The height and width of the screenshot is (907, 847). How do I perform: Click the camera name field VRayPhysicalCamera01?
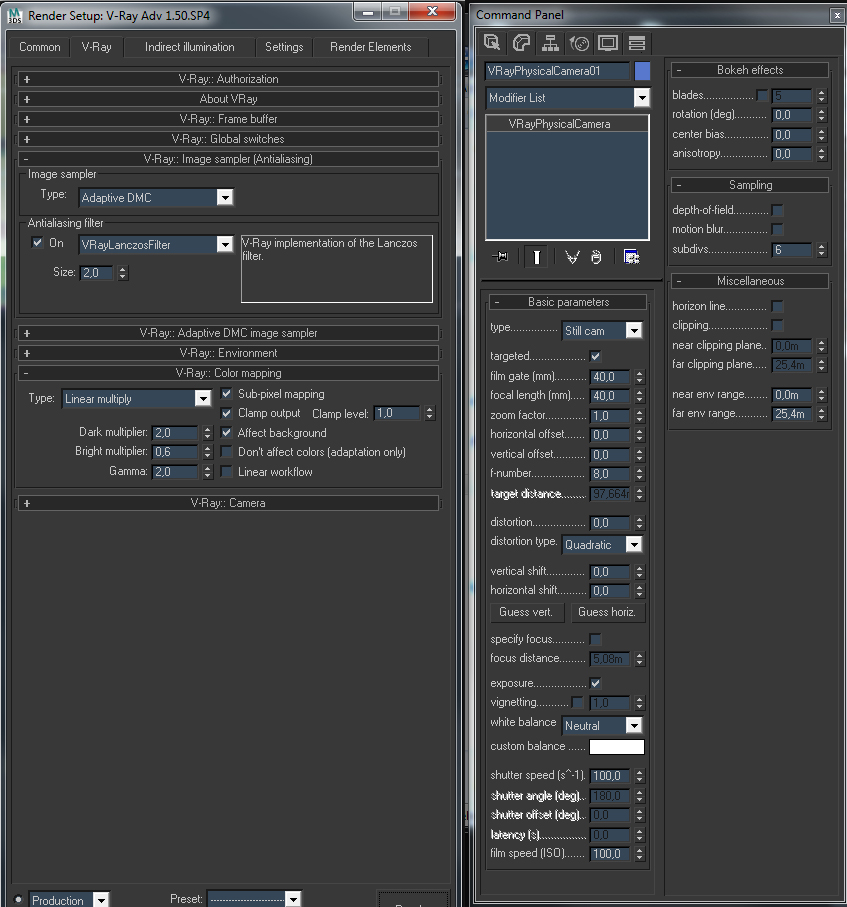[557, 71]
